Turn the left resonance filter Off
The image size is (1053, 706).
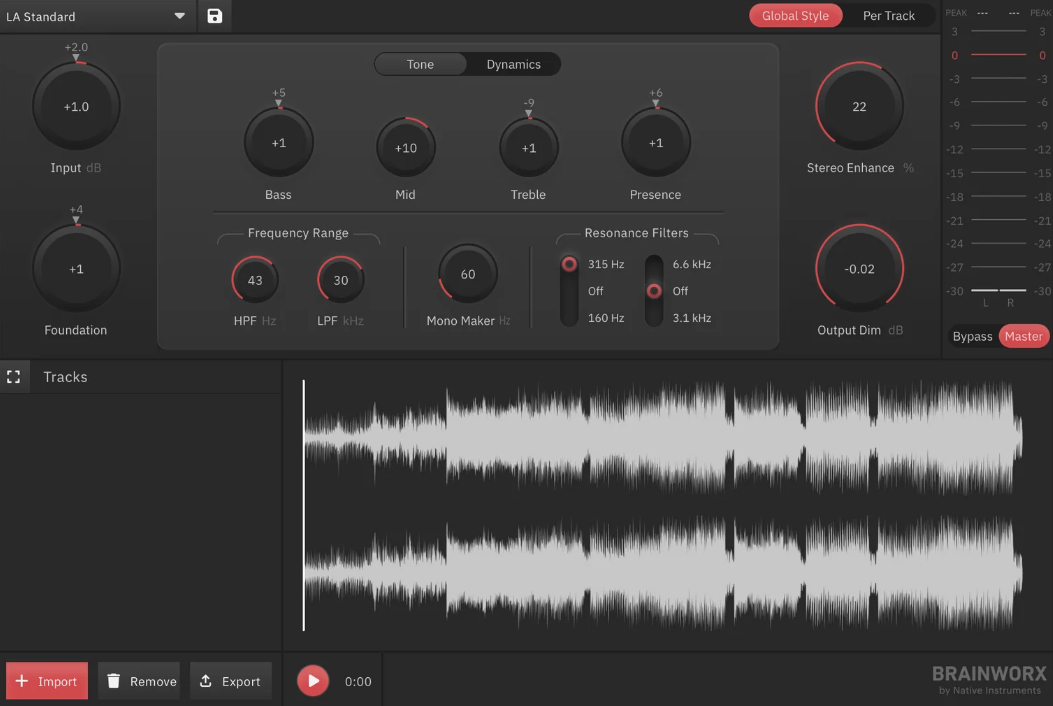569,290
